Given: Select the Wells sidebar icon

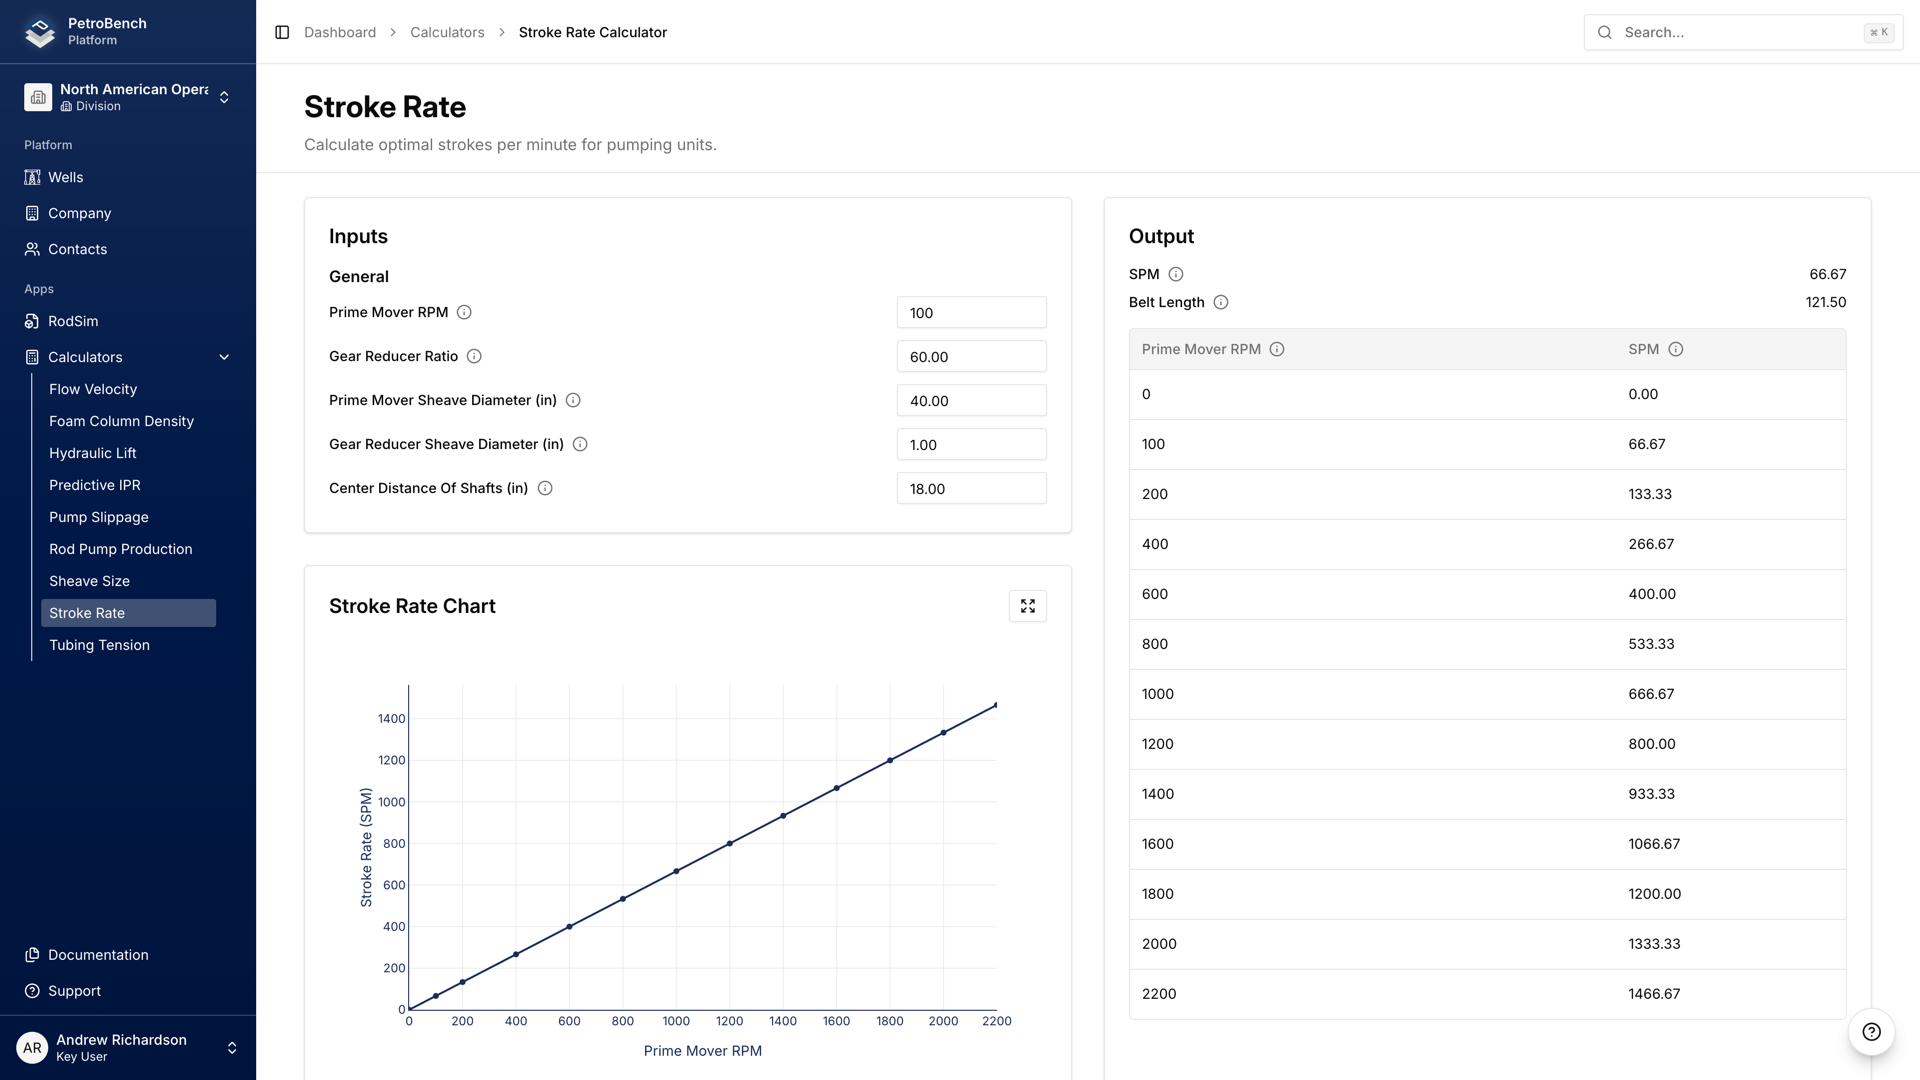Looking at the screenshot, I should pos(32,177).
